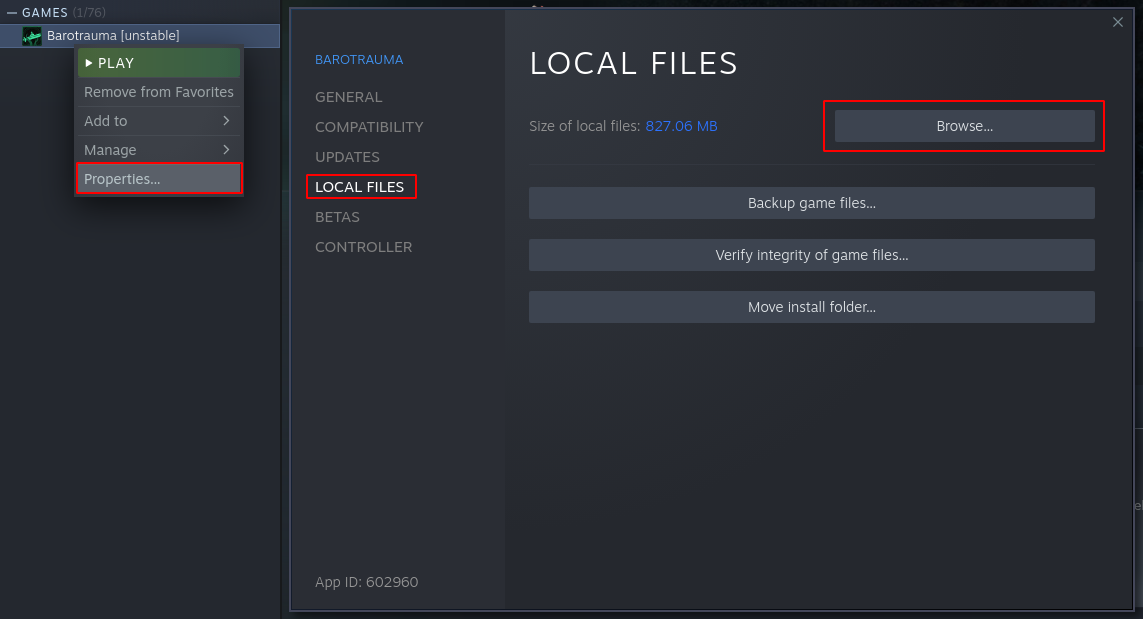1143x619 pixels.
Task: Expand the Add to submenu arrow
Action: (226, 121)
